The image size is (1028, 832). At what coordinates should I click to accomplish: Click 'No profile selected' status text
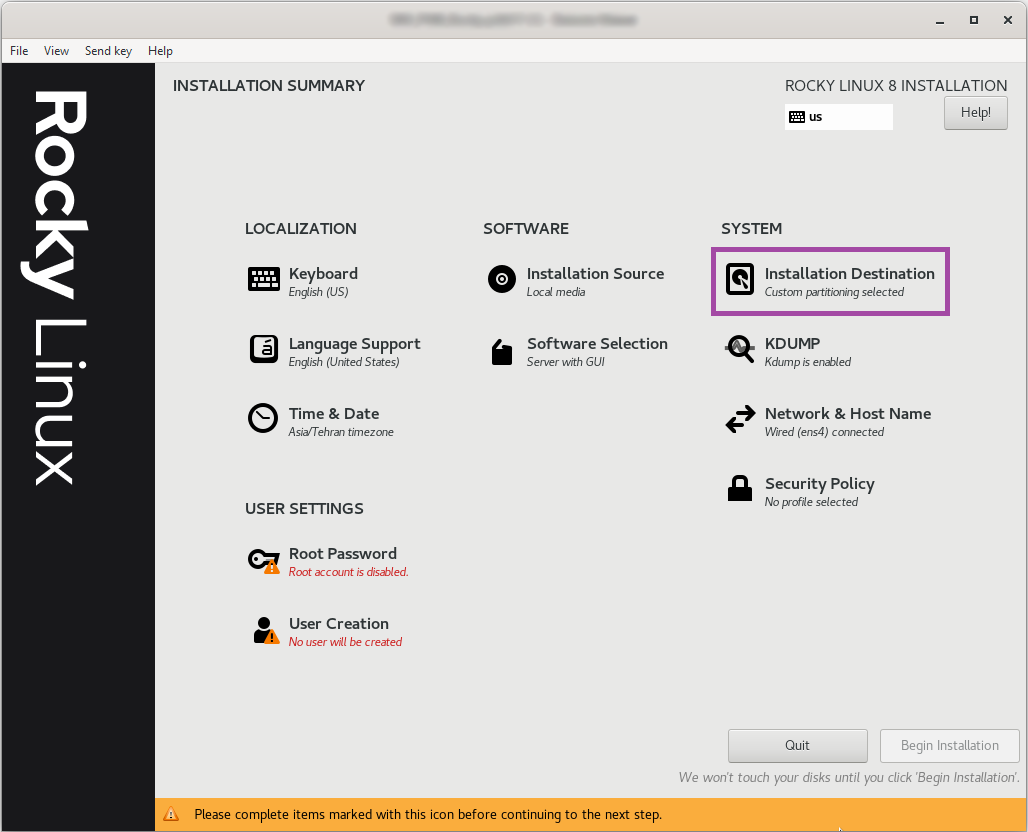pos(811,502)
